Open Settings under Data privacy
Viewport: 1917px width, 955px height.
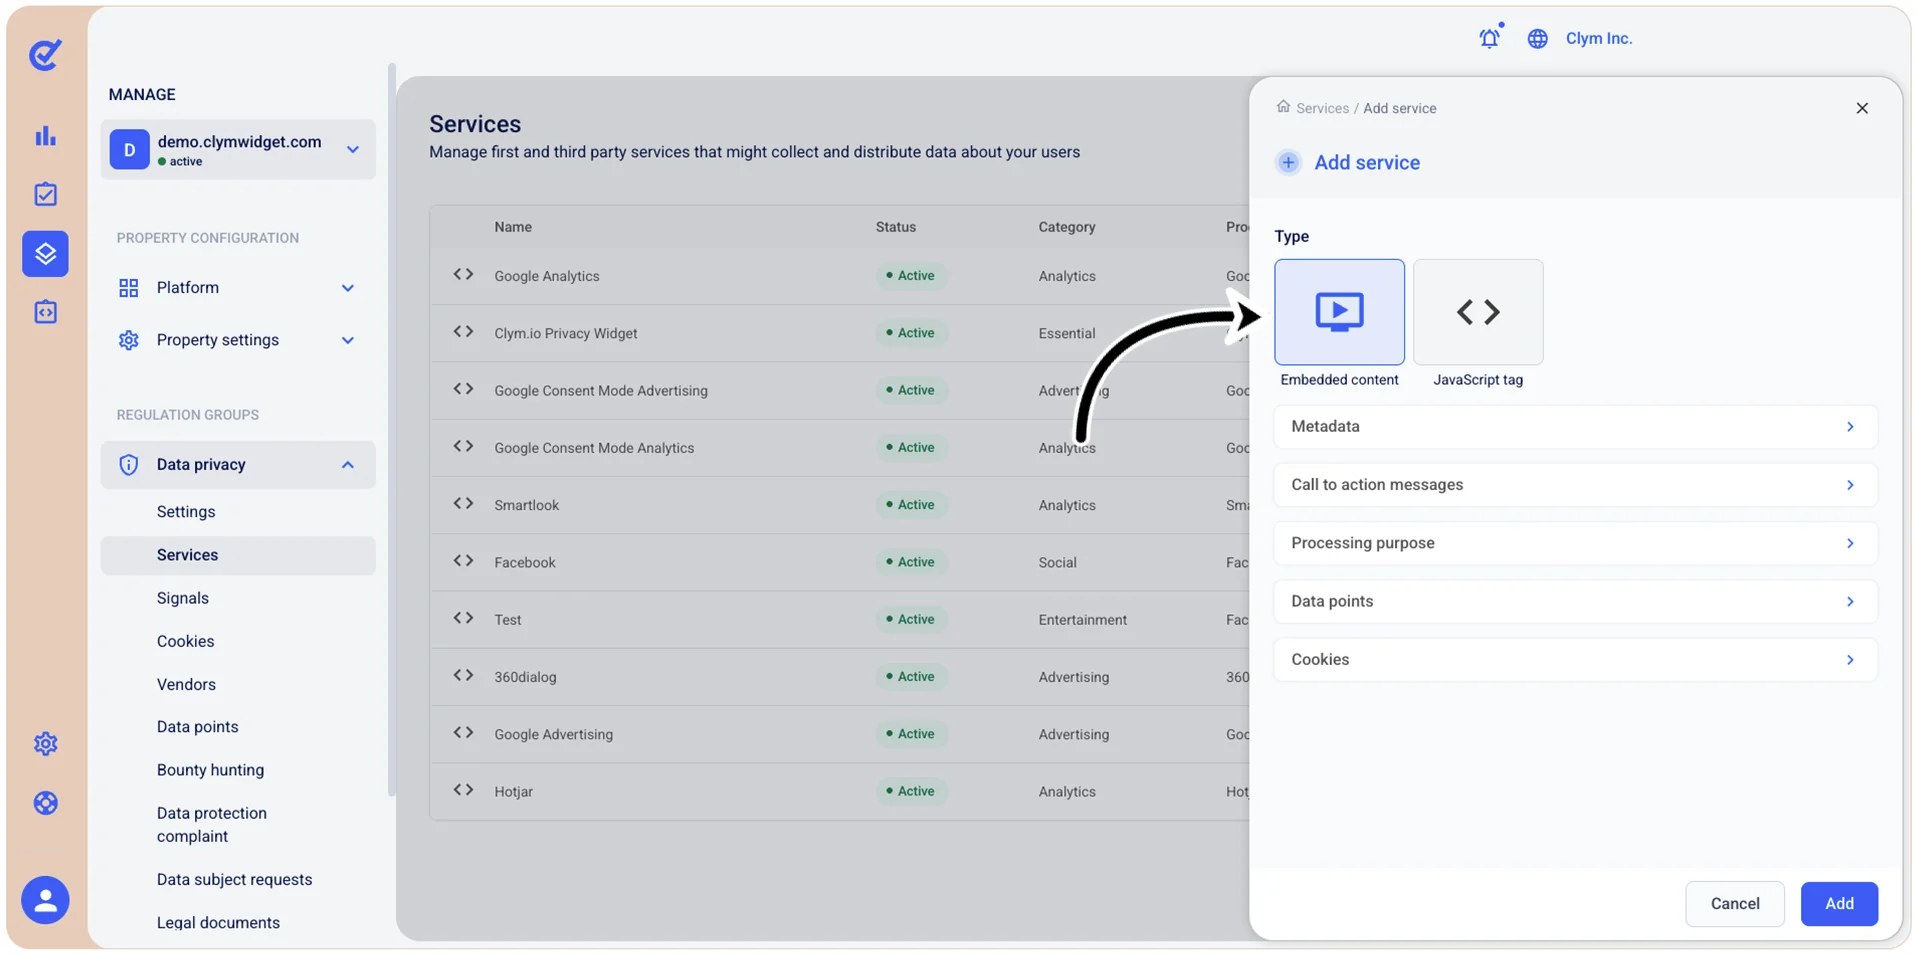coord(186,512)
